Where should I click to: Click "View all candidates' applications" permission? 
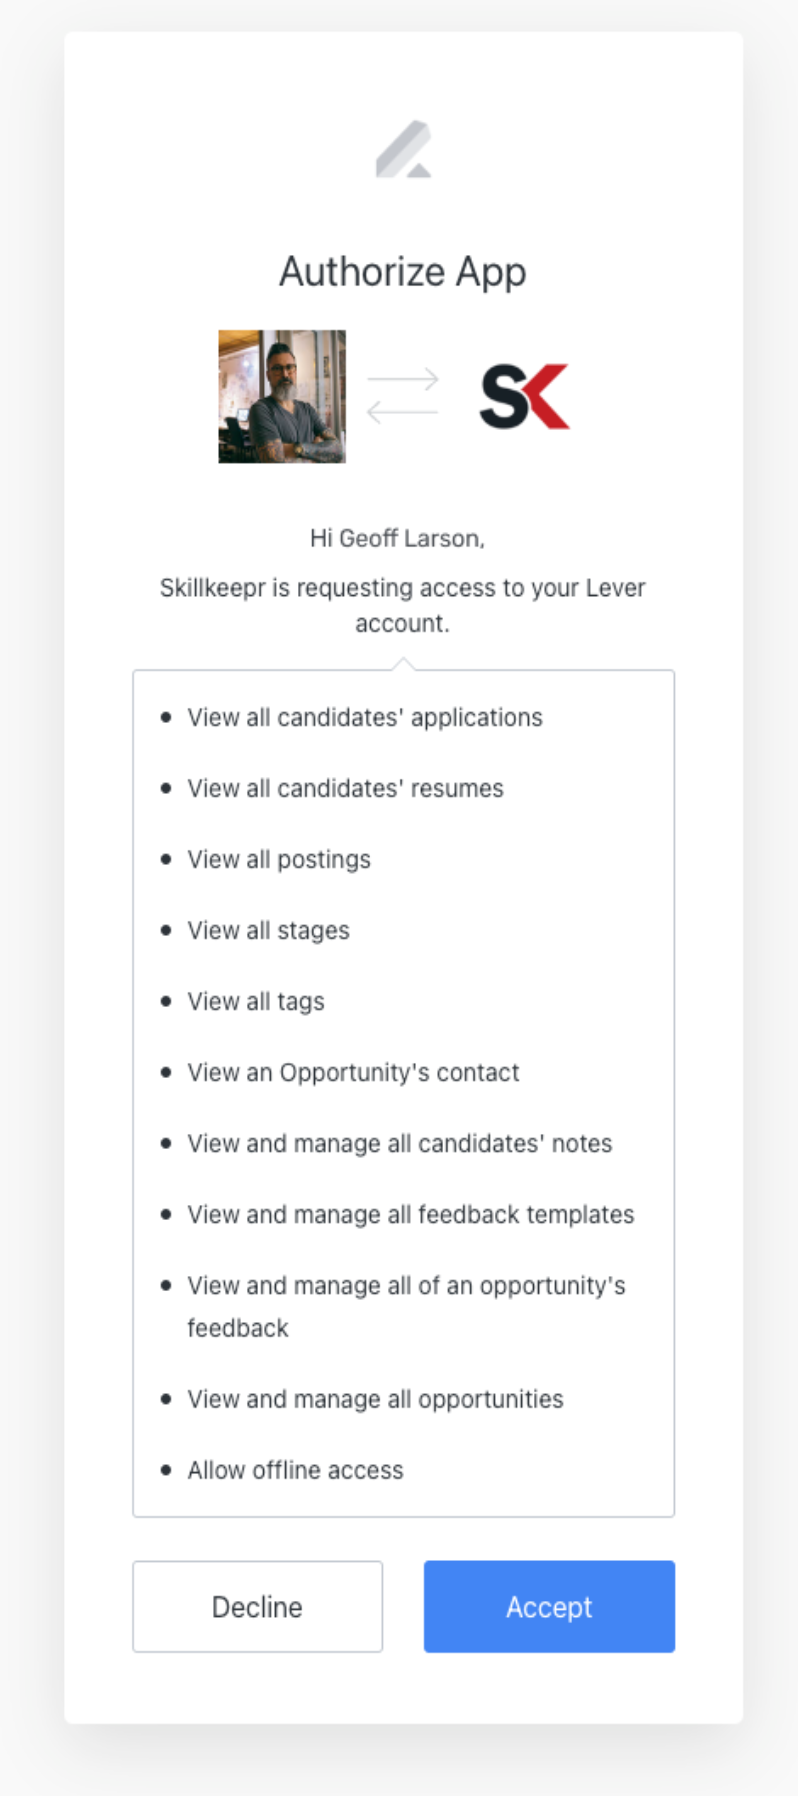click(x=364, y=718)
